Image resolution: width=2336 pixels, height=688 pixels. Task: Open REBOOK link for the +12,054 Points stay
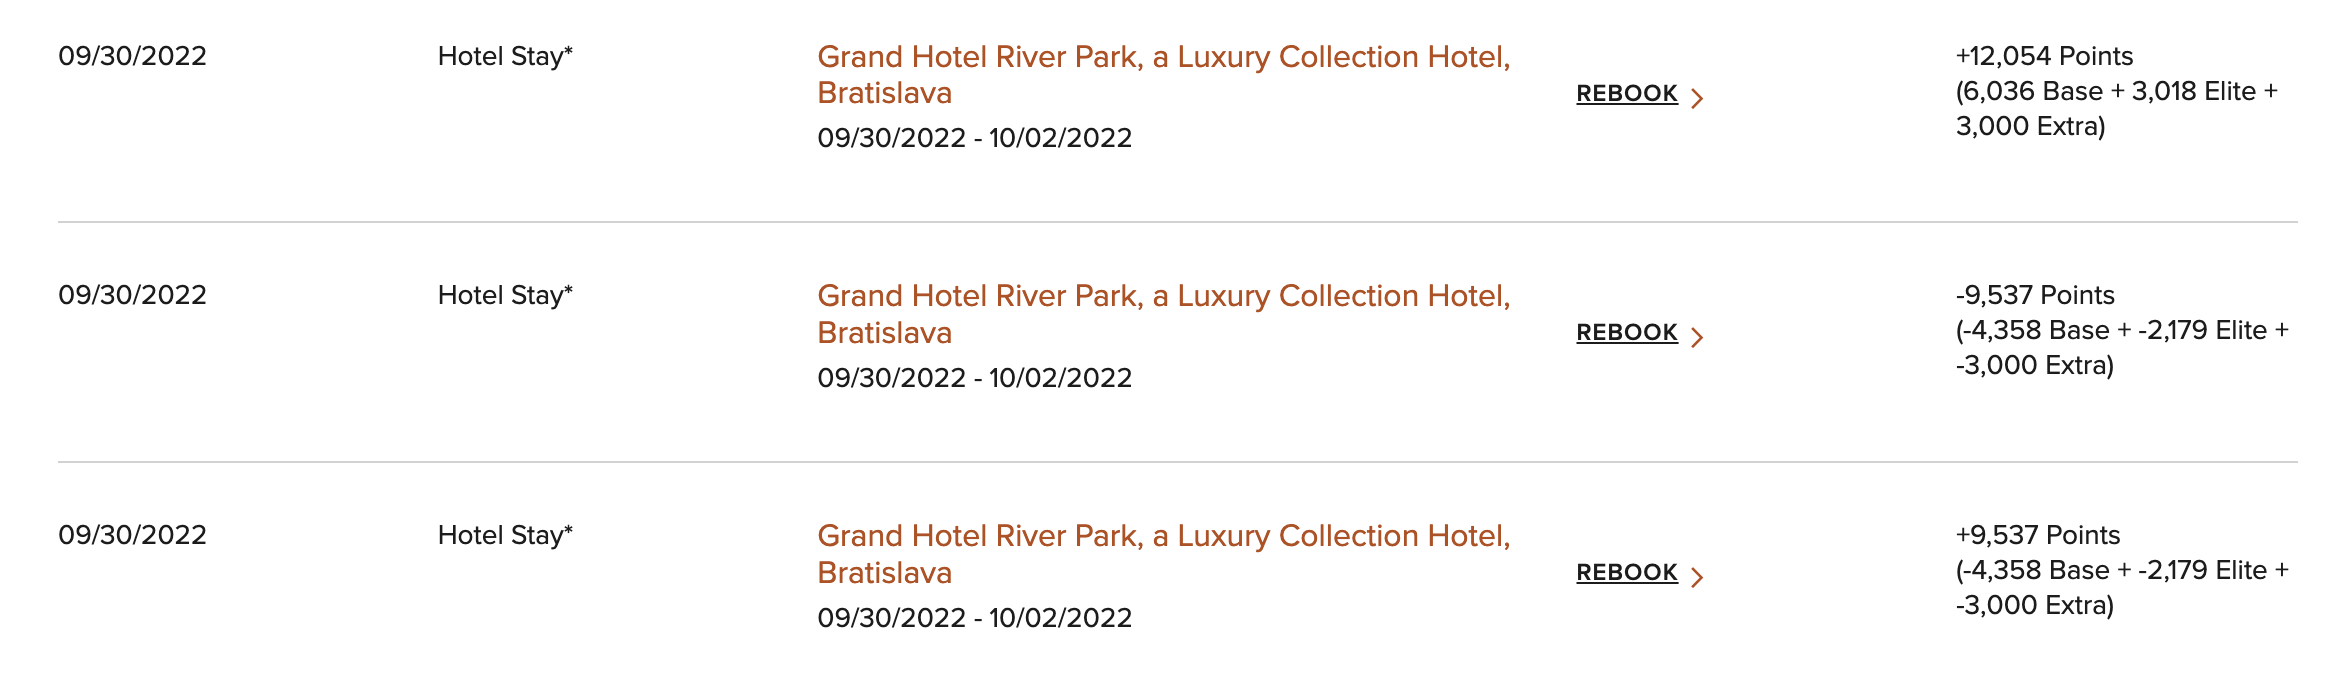1627,93
